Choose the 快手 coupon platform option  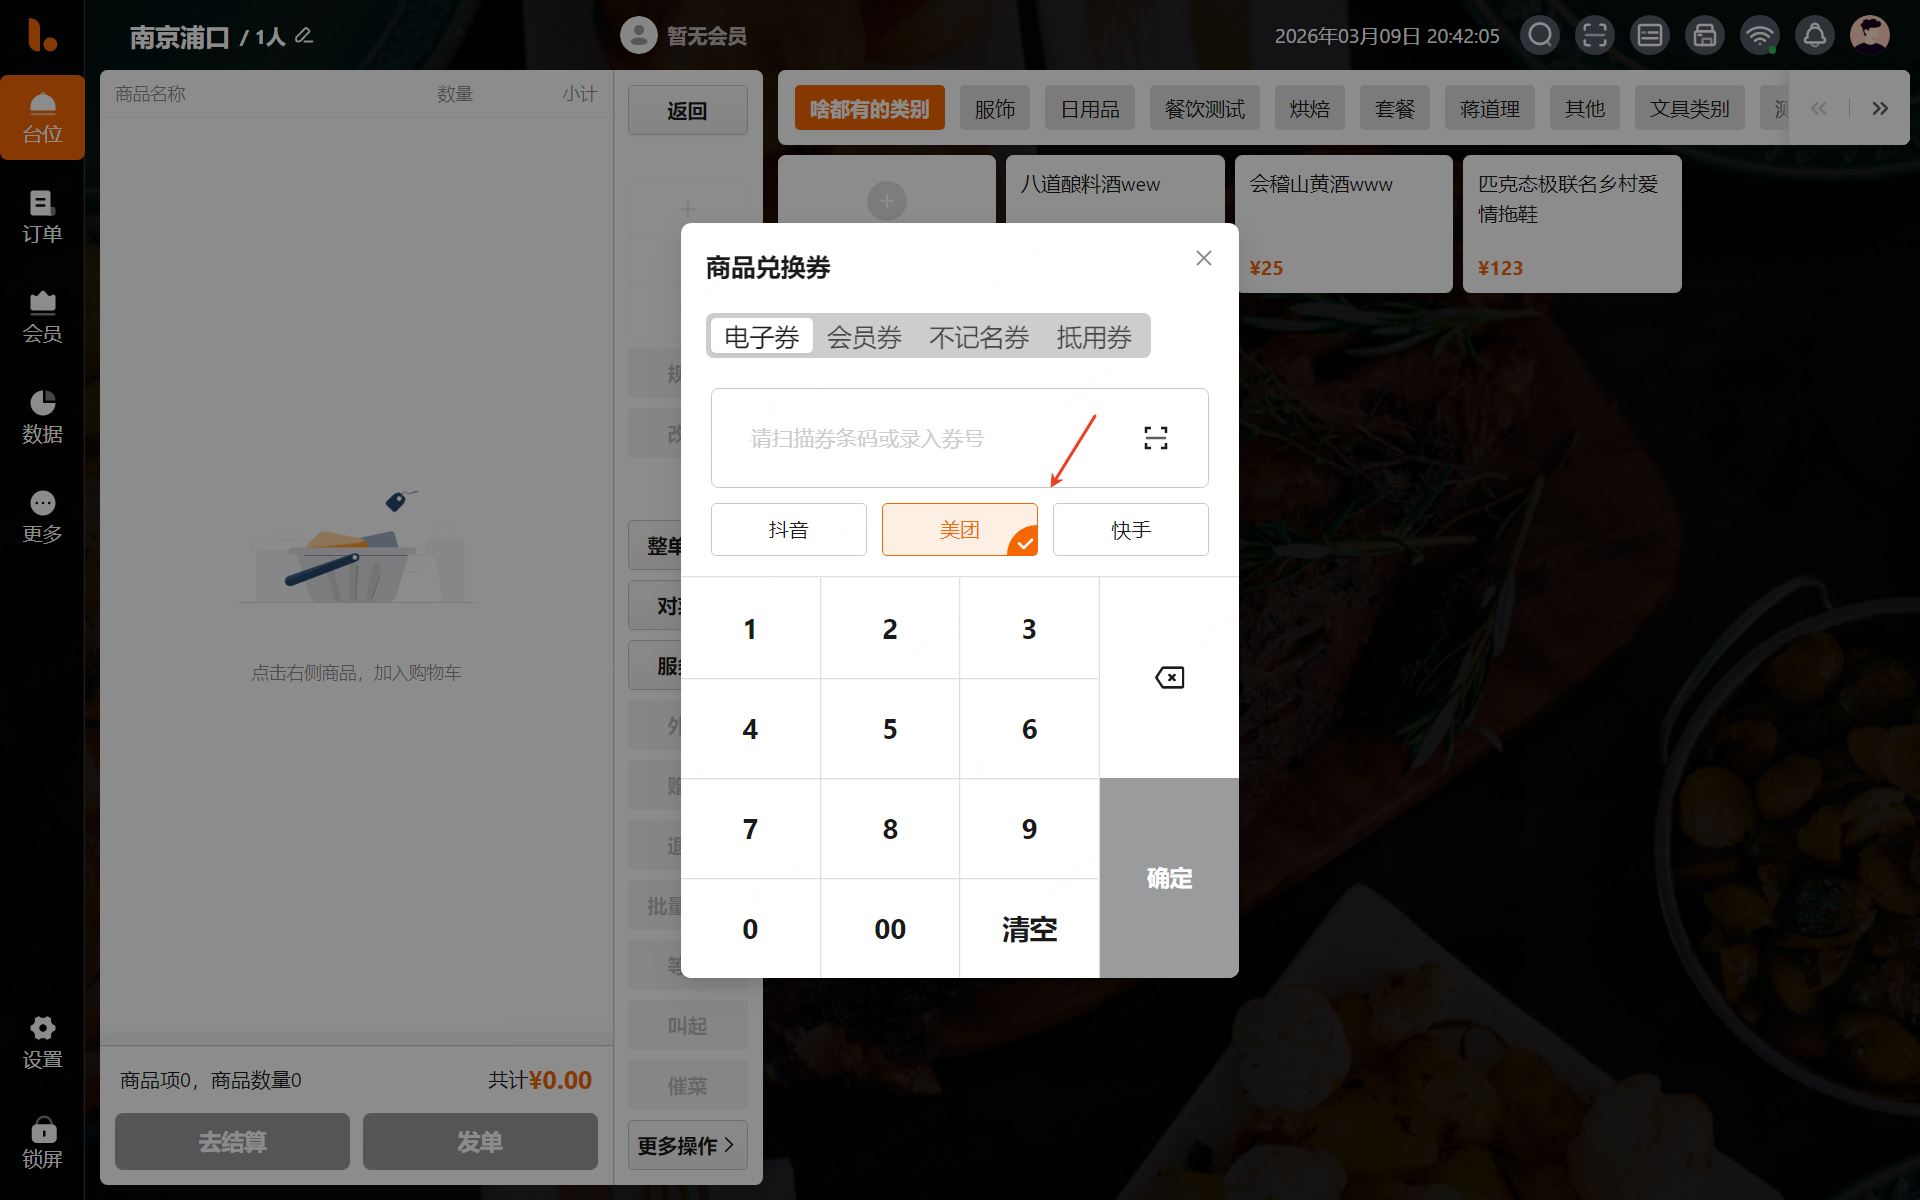click(x=1130, y=530)
